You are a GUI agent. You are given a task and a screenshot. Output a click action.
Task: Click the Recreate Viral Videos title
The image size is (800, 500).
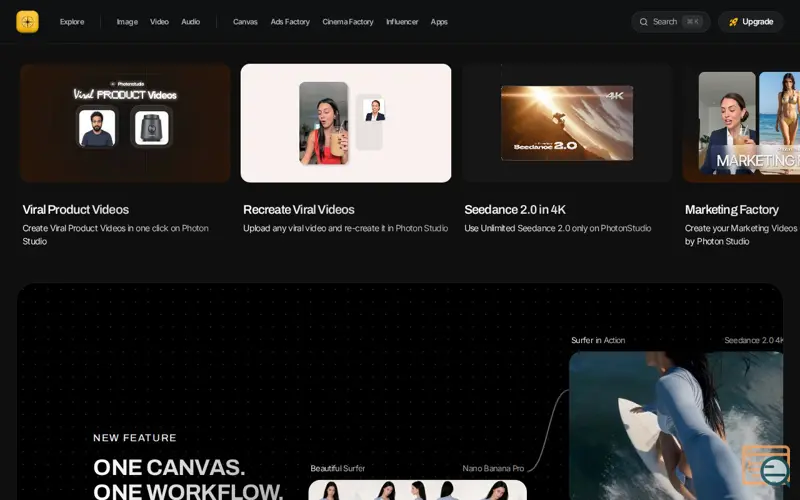pyautogui.click(x=298, y=210)
